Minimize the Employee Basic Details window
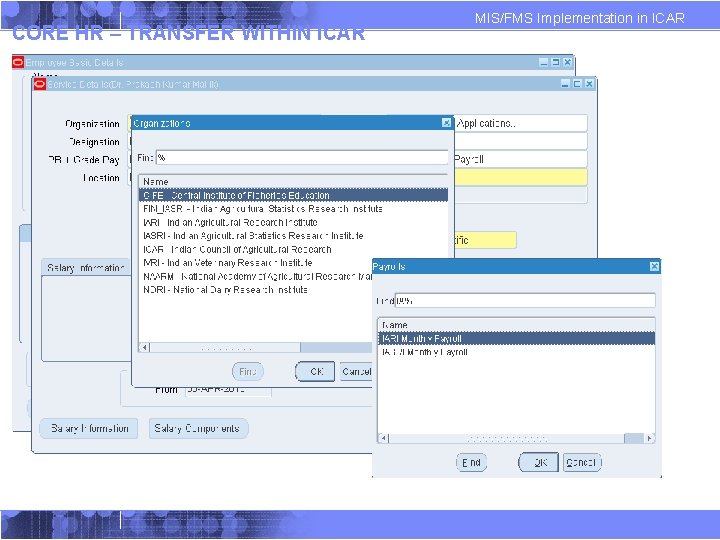Viewport: 720px width, 540px height. [544, 62]
